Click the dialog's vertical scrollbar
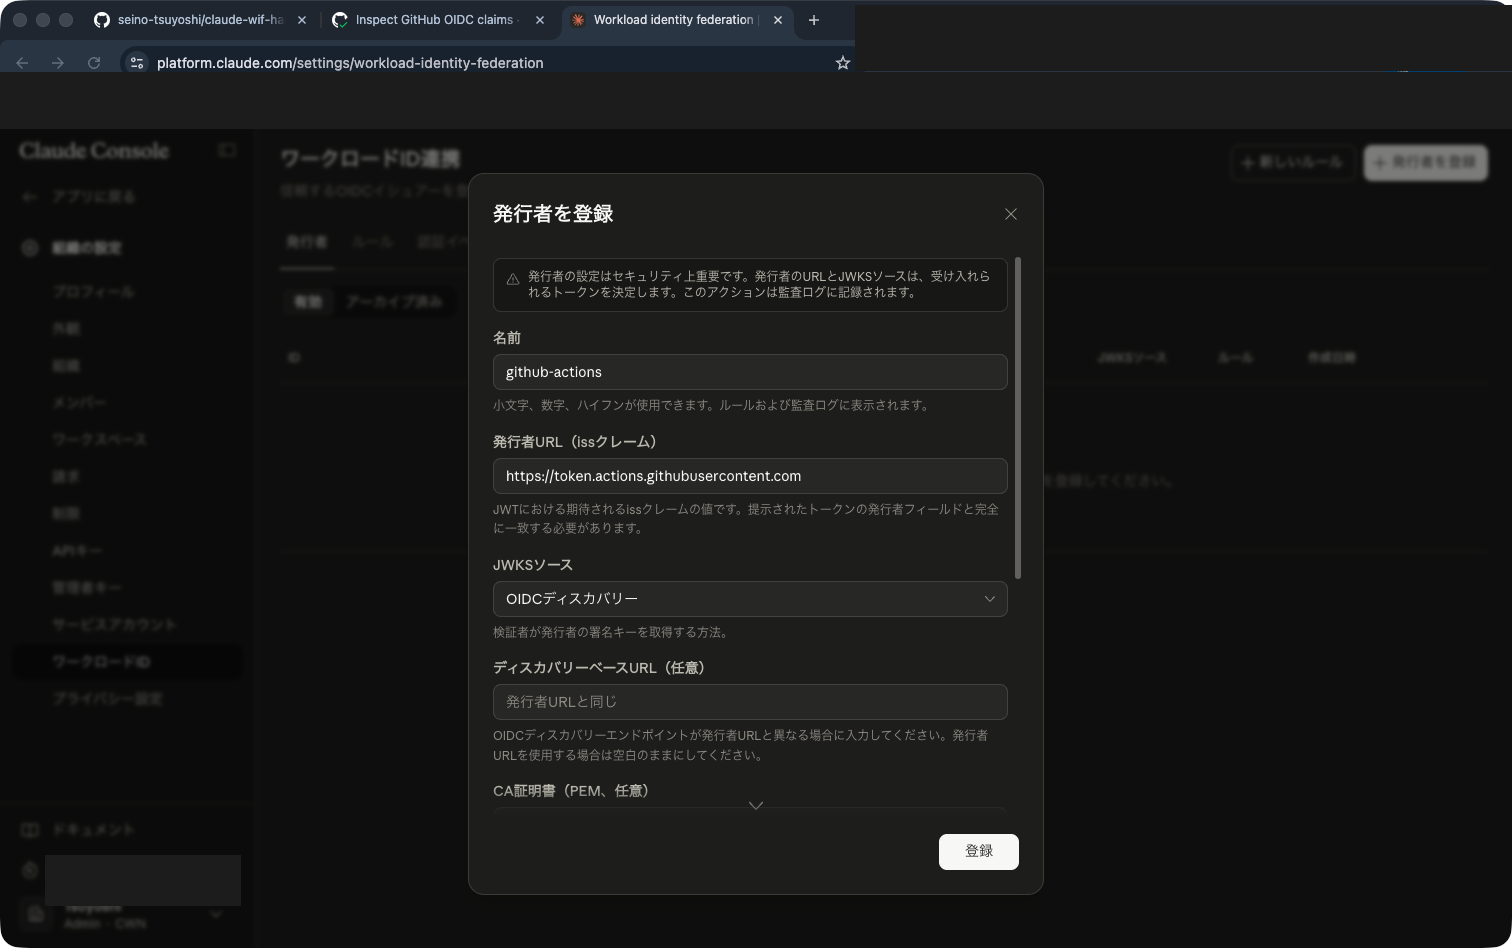Viewport: 1512px width, 948px height. tap(1018, 418)
